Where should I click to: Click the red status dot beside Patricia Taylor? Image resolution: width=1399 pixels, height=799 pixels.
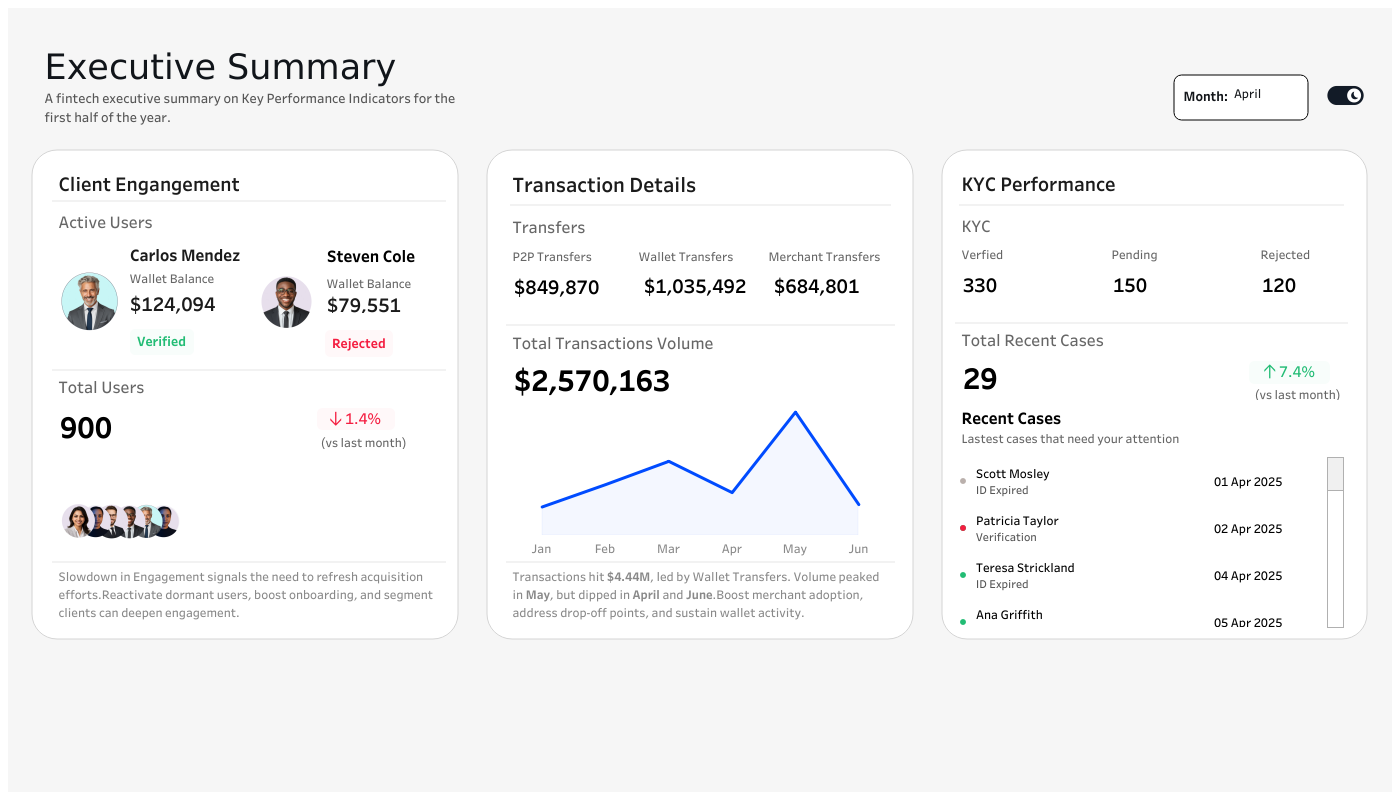963,528
